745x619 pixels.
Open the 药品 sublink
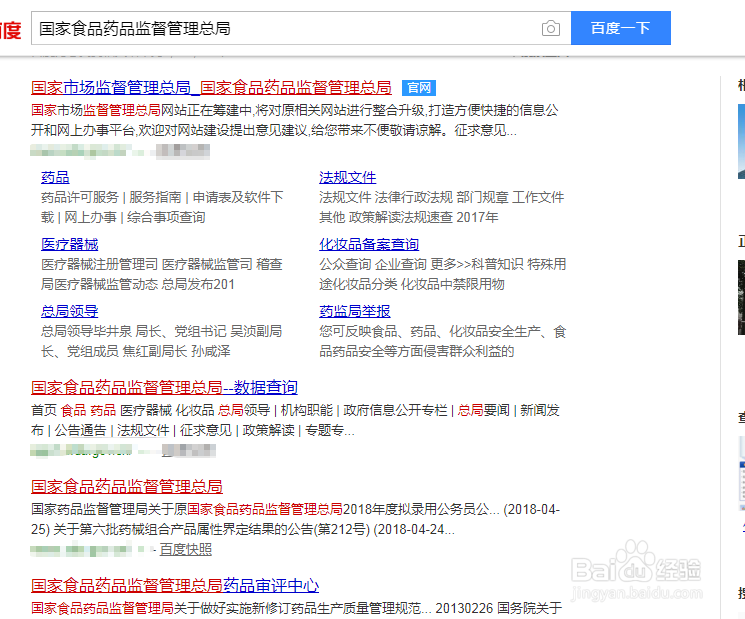[x=55, y=177]
